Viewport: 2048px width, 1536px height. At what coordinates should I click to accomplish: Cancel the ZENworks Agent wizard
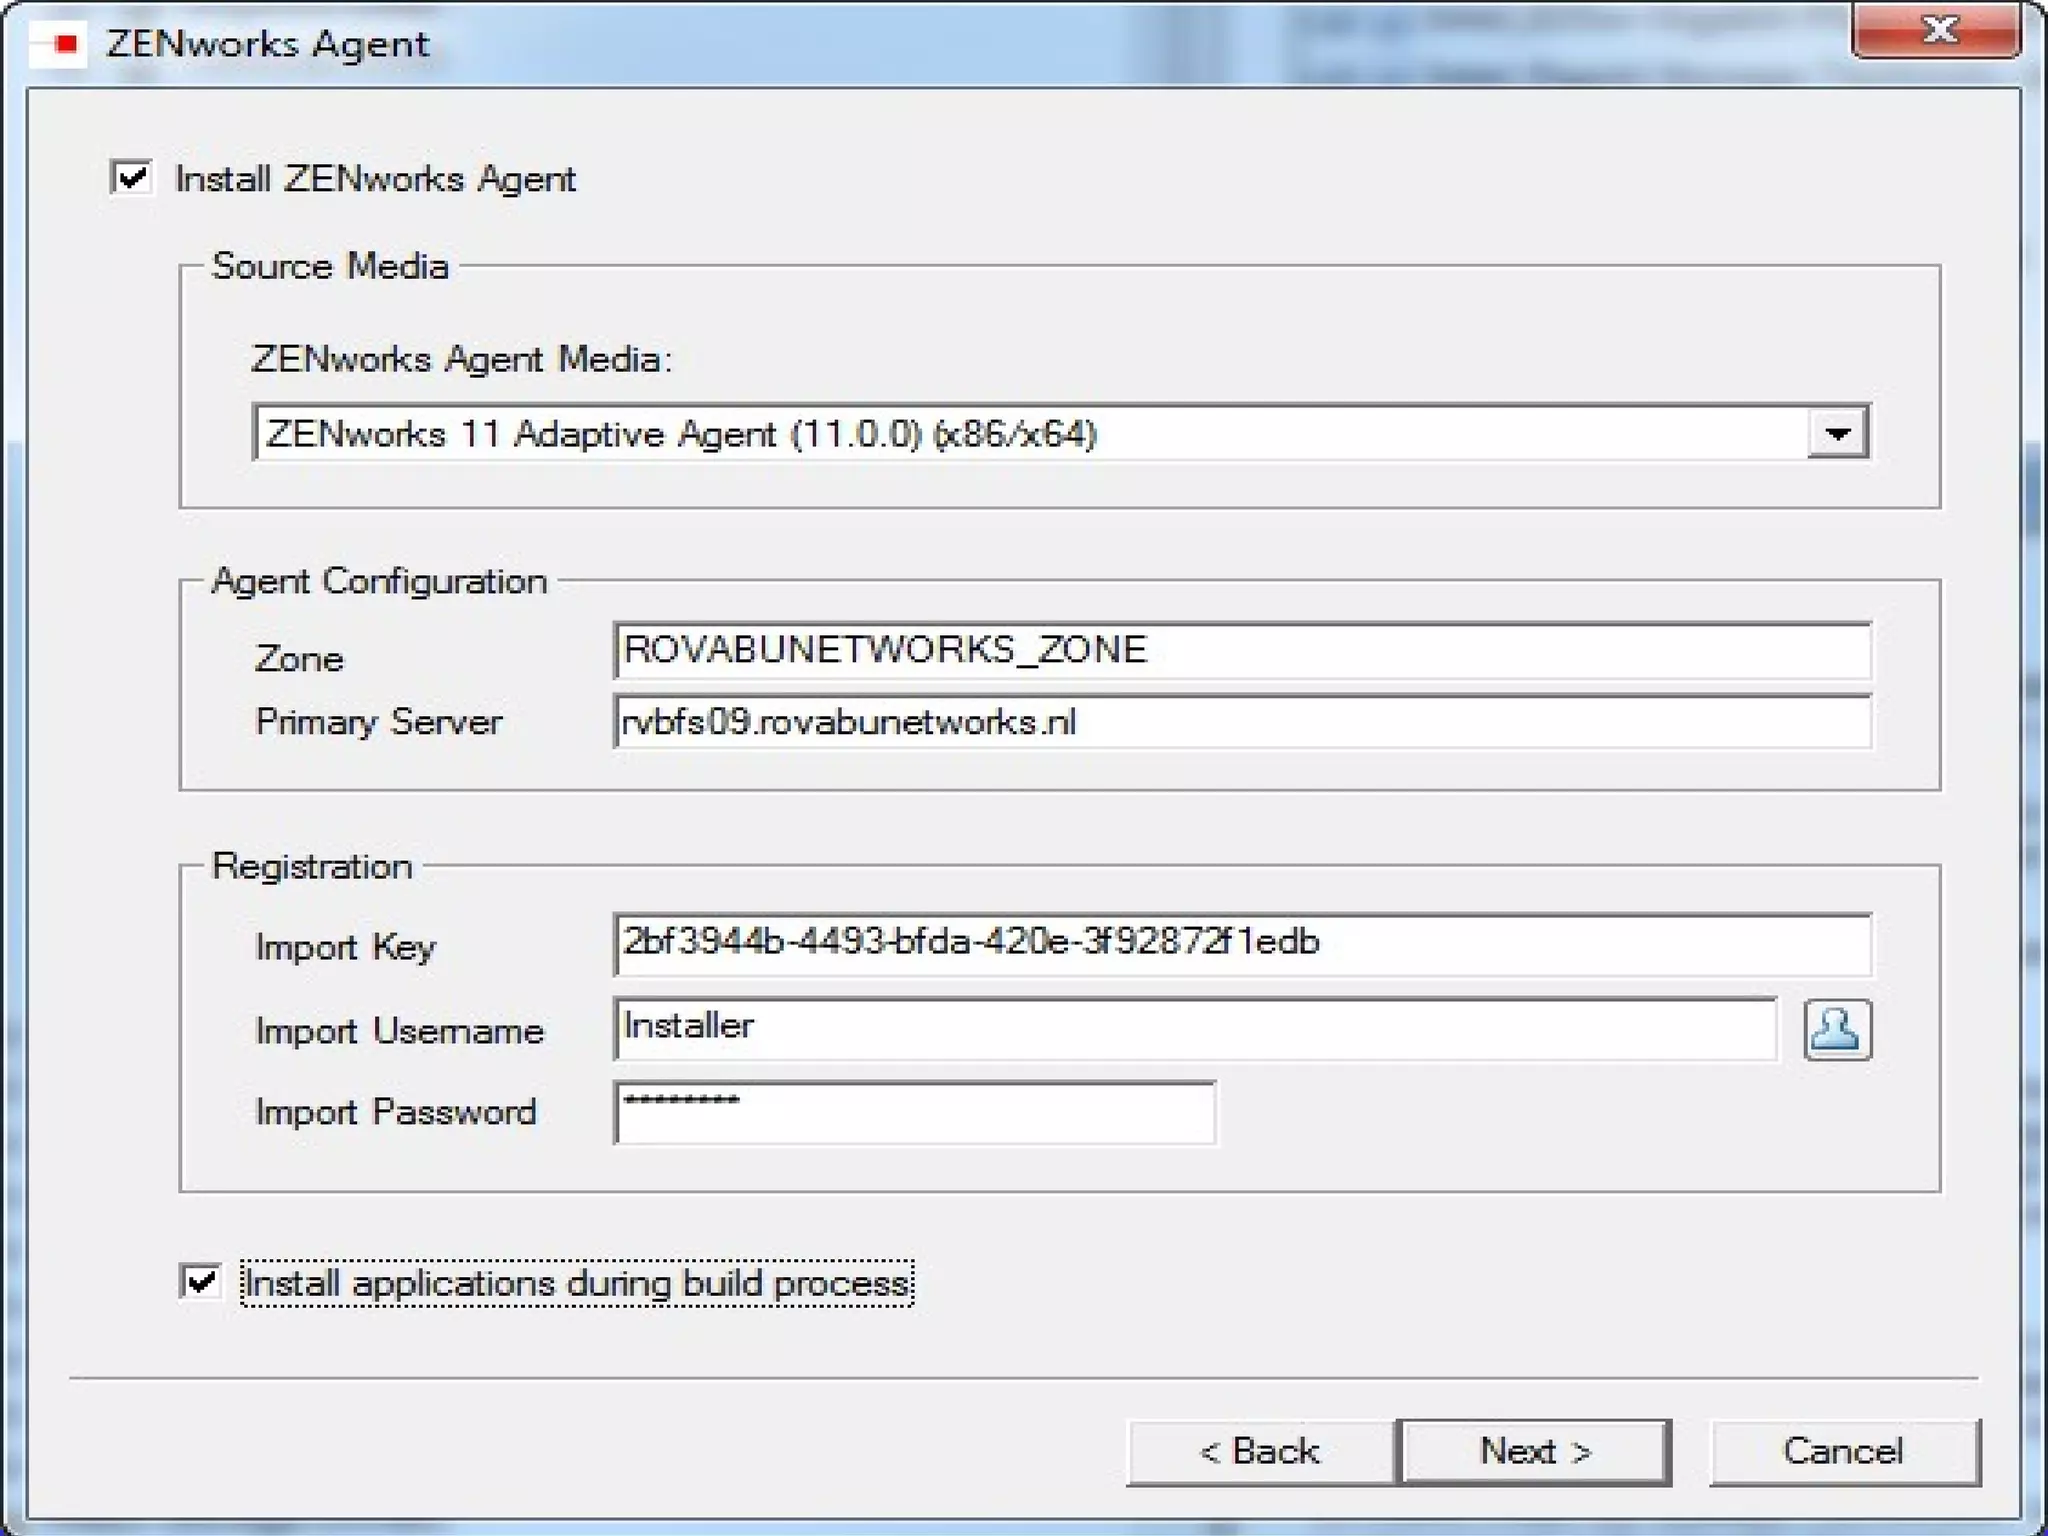pyautogui.click(x=1843, y=1451)
